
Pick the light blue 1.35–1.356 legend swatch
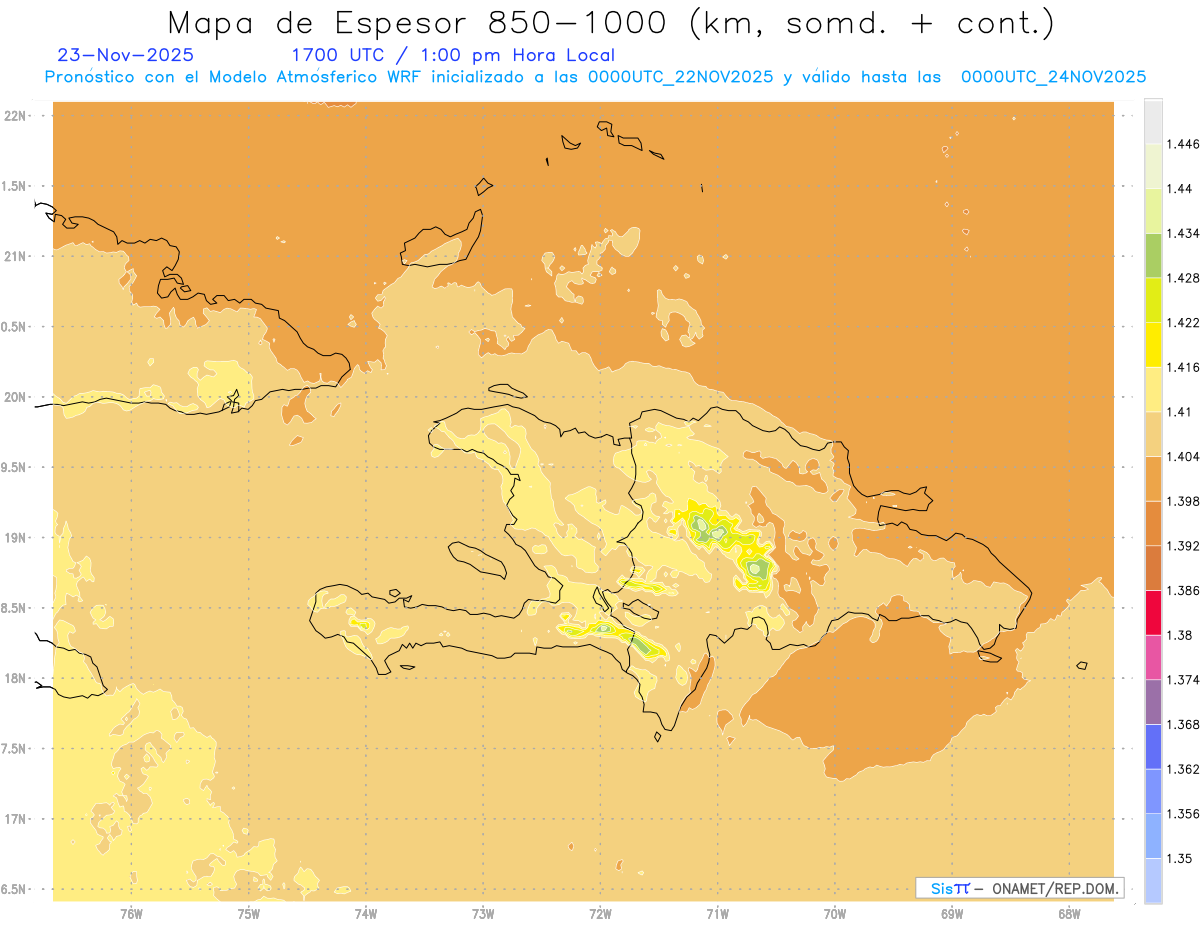tap(1153, 836)
